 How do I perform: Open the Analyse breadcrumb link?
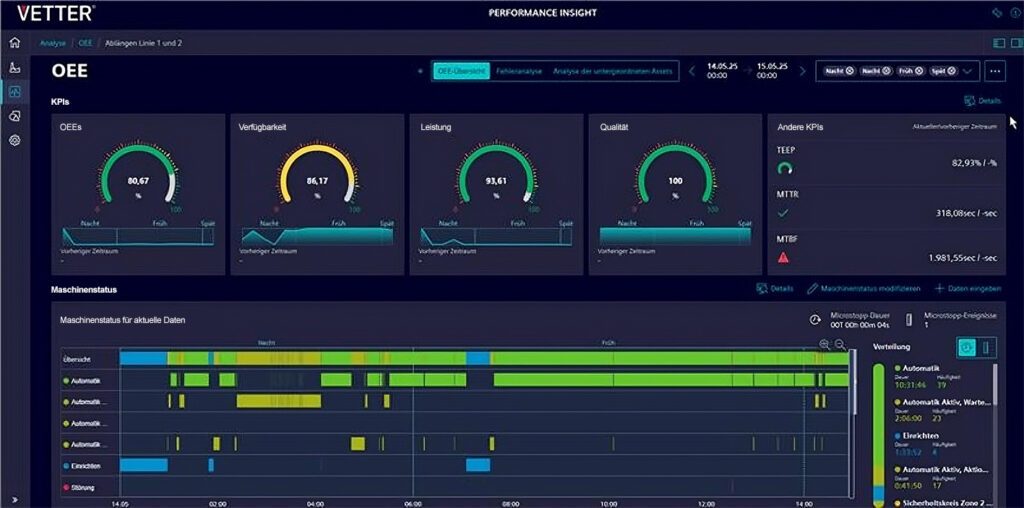pos(52,43)
